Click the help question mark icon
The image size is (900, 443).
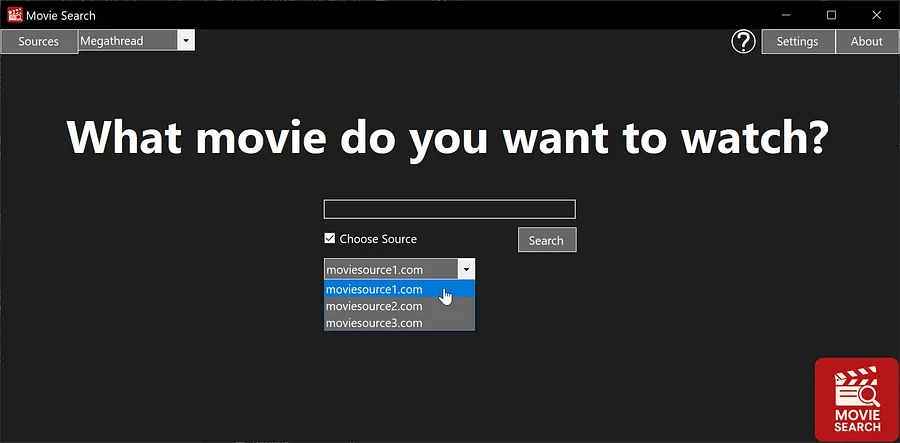(x=743, y=41)
